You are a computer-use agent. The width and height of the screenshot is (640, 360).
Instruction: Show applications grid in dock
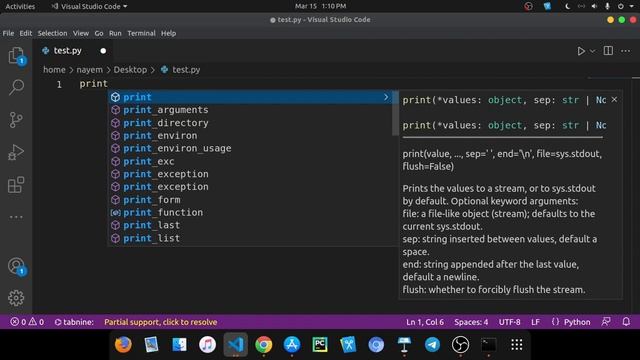517,344
